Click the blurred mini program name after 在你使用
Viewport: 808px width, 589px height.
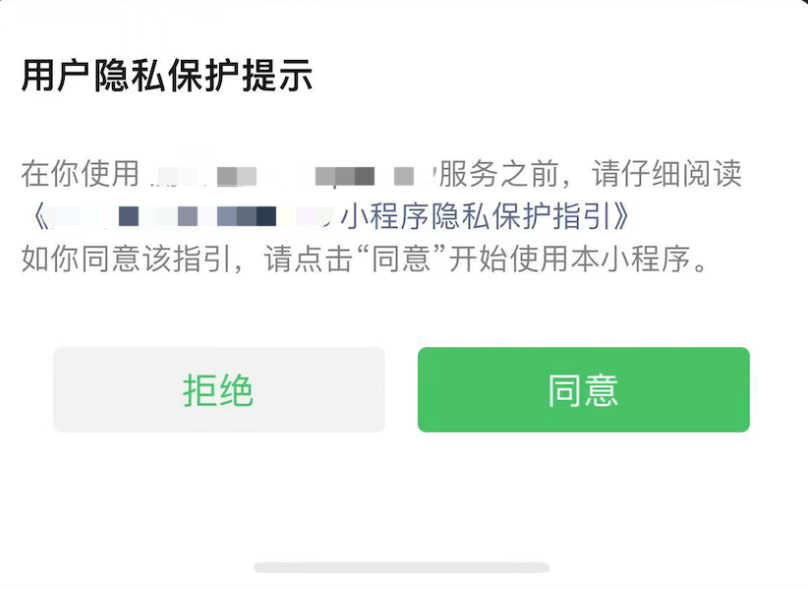point(289,175)
